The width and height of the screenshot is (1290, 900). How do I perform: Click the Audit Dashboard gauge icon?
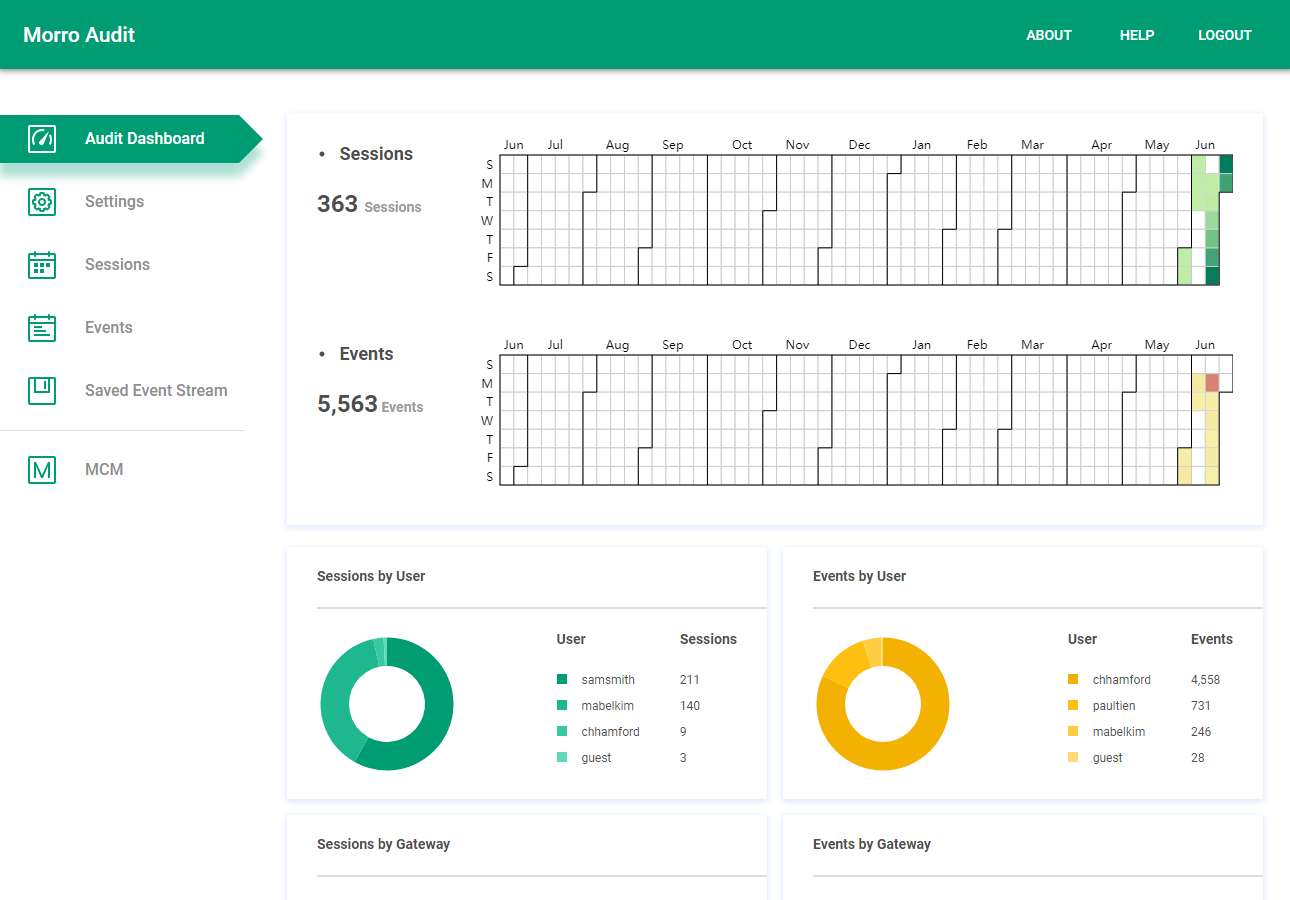tap(42, 139)
